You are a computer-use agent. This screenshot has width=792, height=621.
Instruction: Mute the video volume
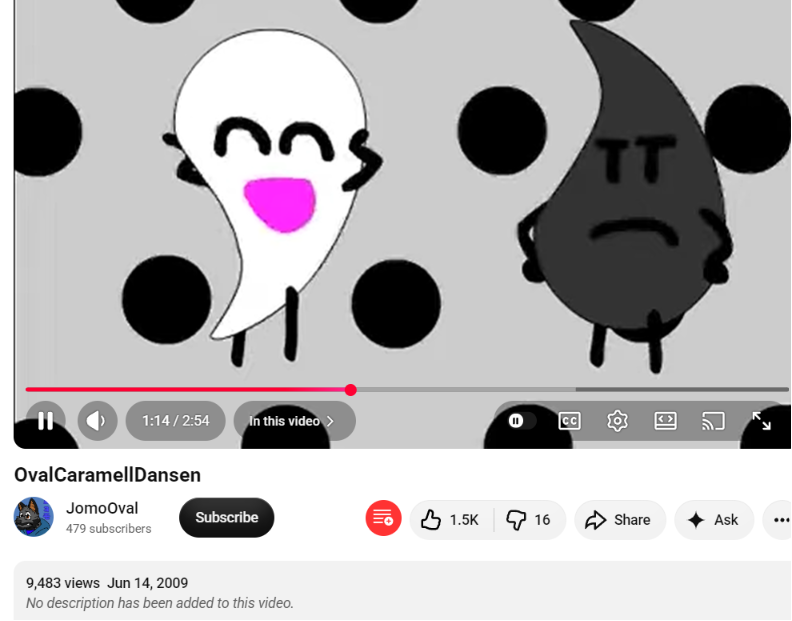(97, 420)
